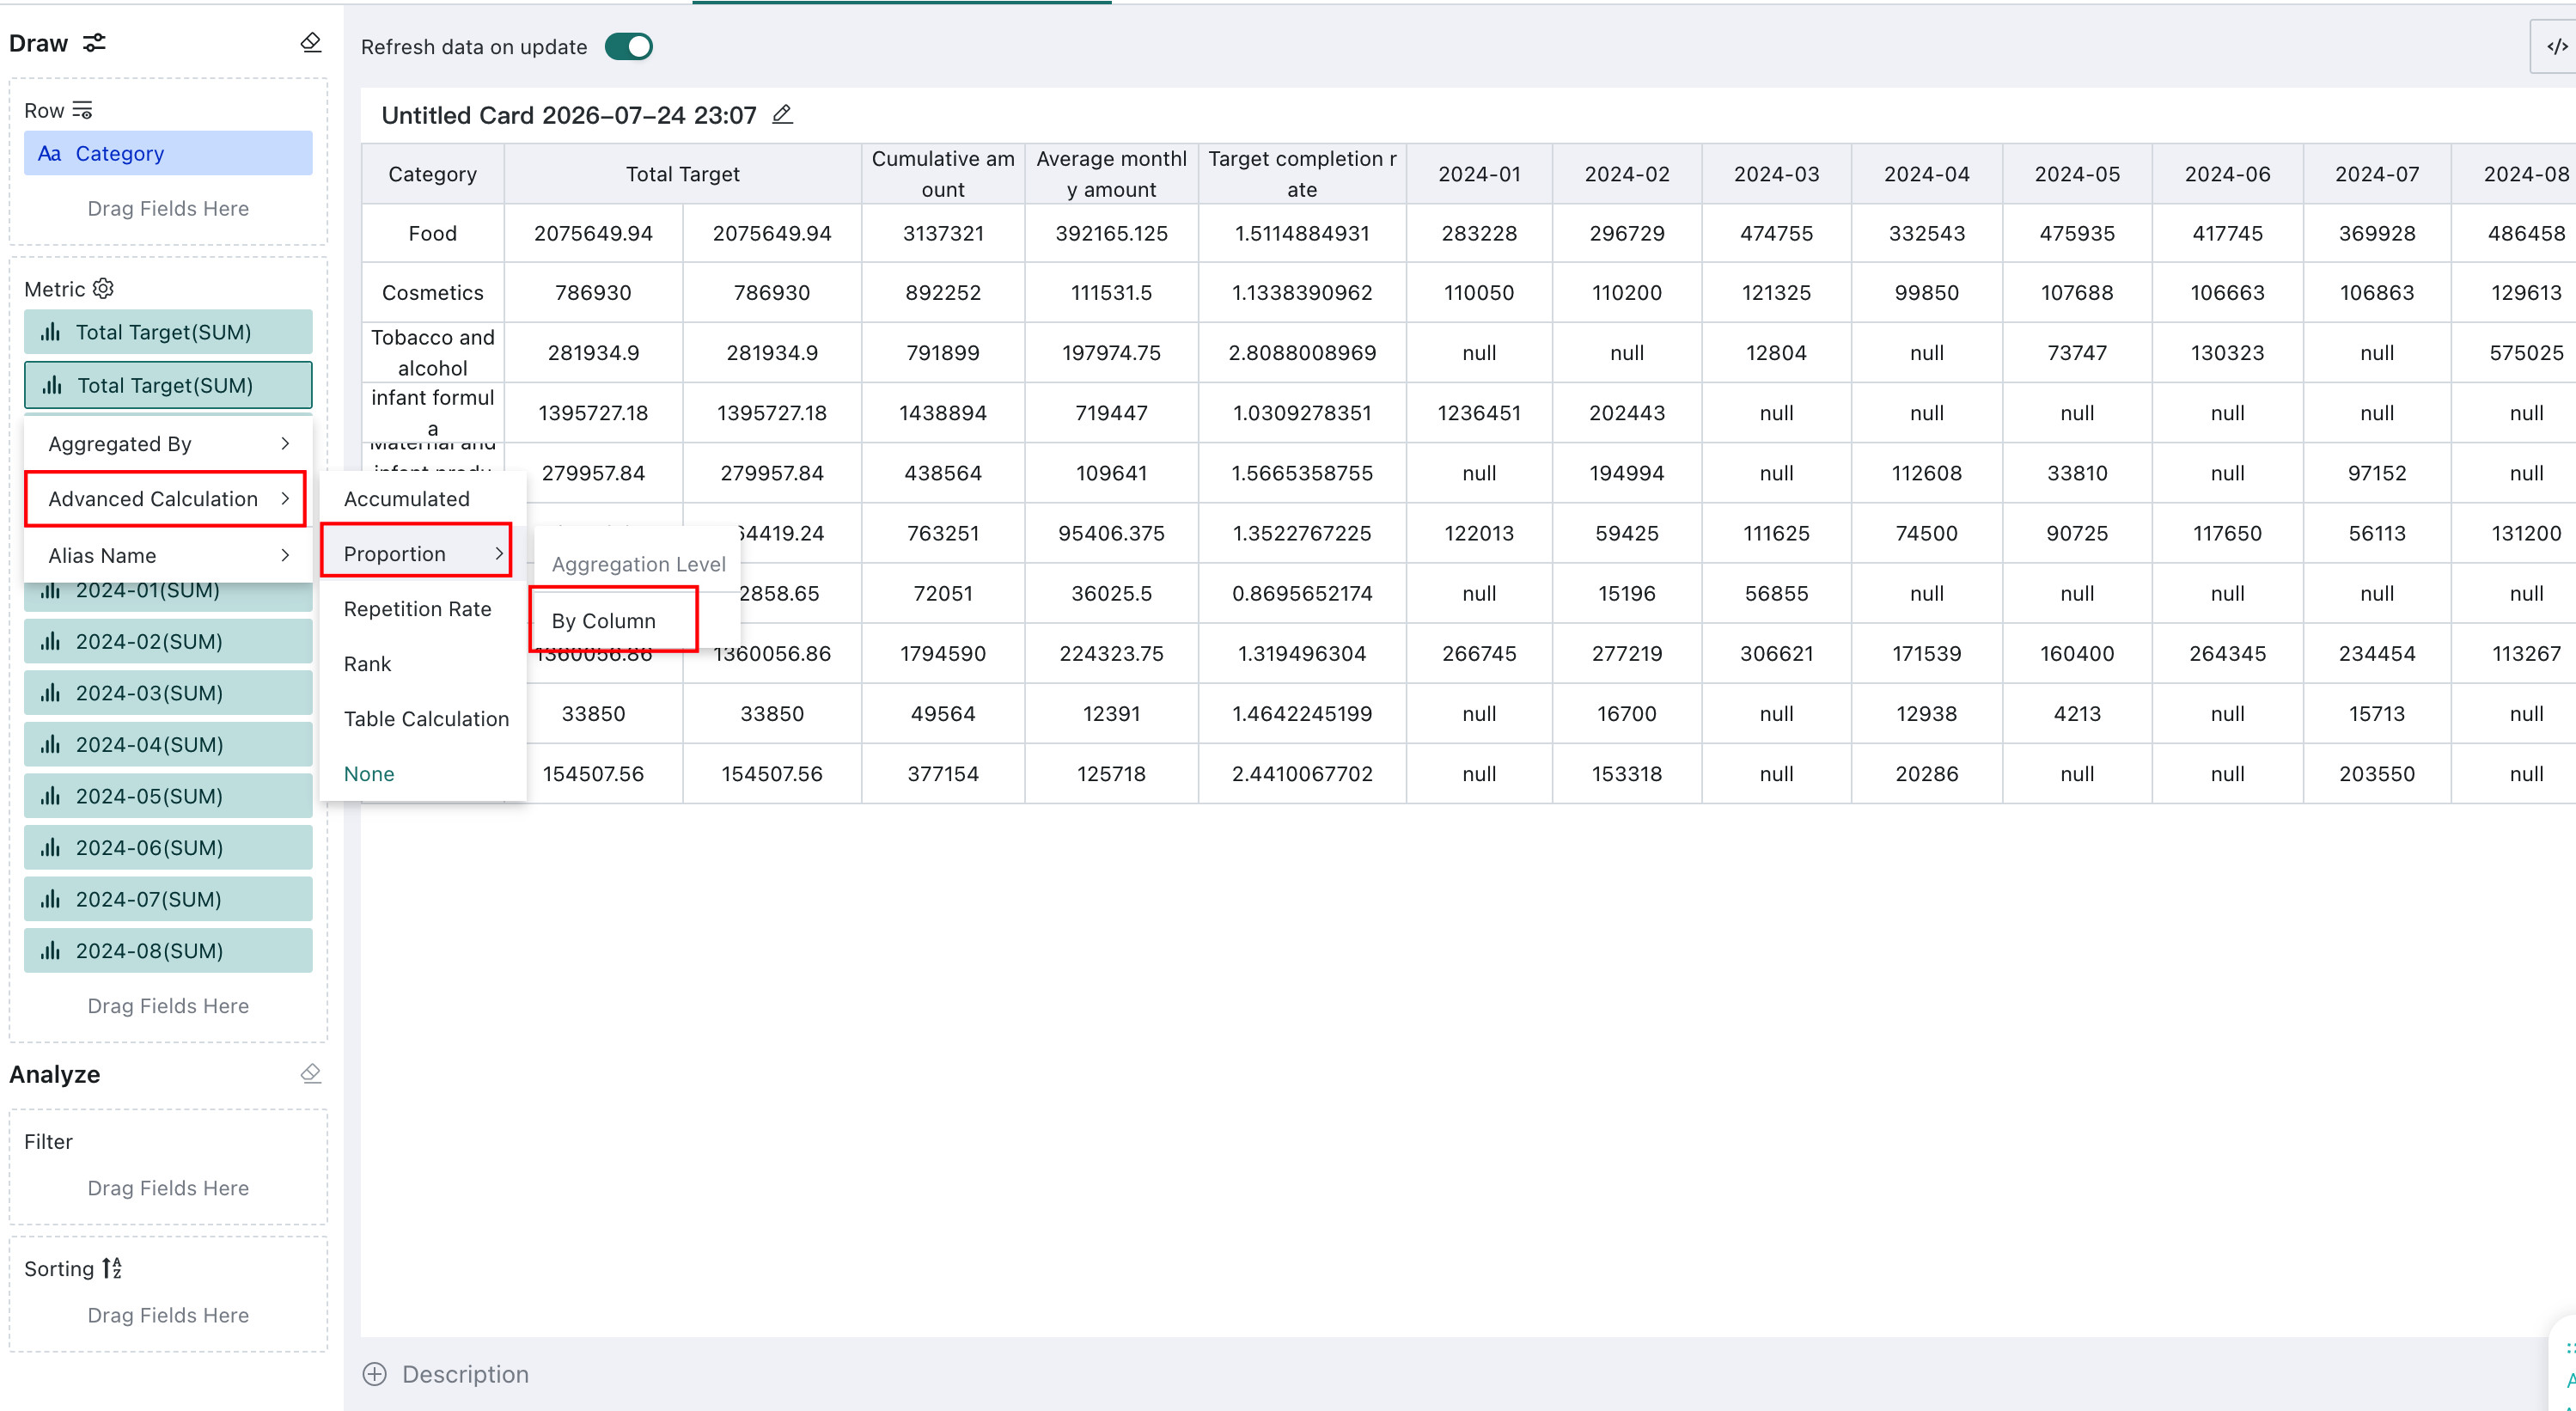Viewport: 2576px width, 1411px height.
Task: Click Target completion rate column header
Action: [1302, 174]
